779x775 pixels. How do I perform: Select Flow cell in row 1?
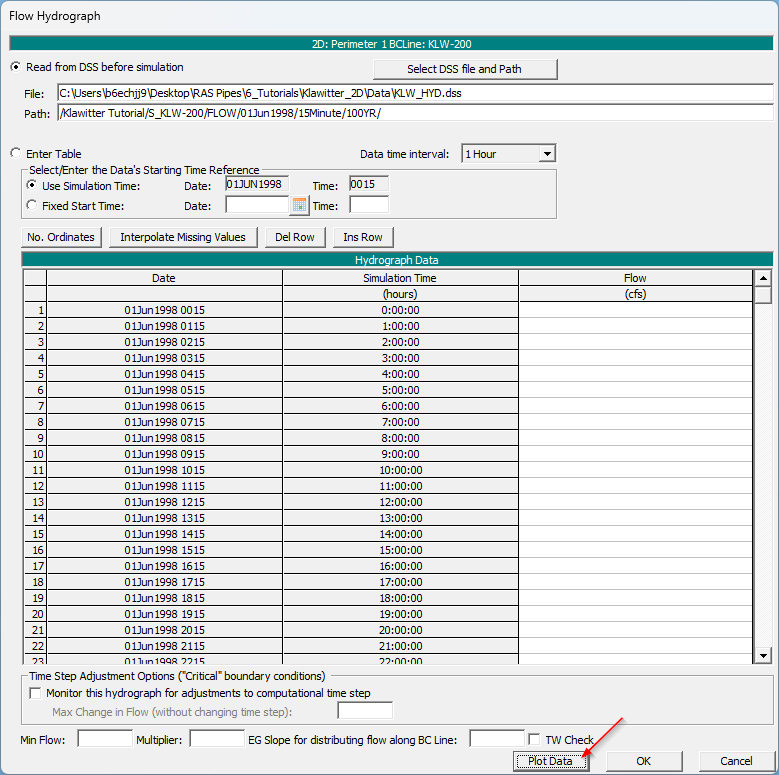(x=635, y=310)
